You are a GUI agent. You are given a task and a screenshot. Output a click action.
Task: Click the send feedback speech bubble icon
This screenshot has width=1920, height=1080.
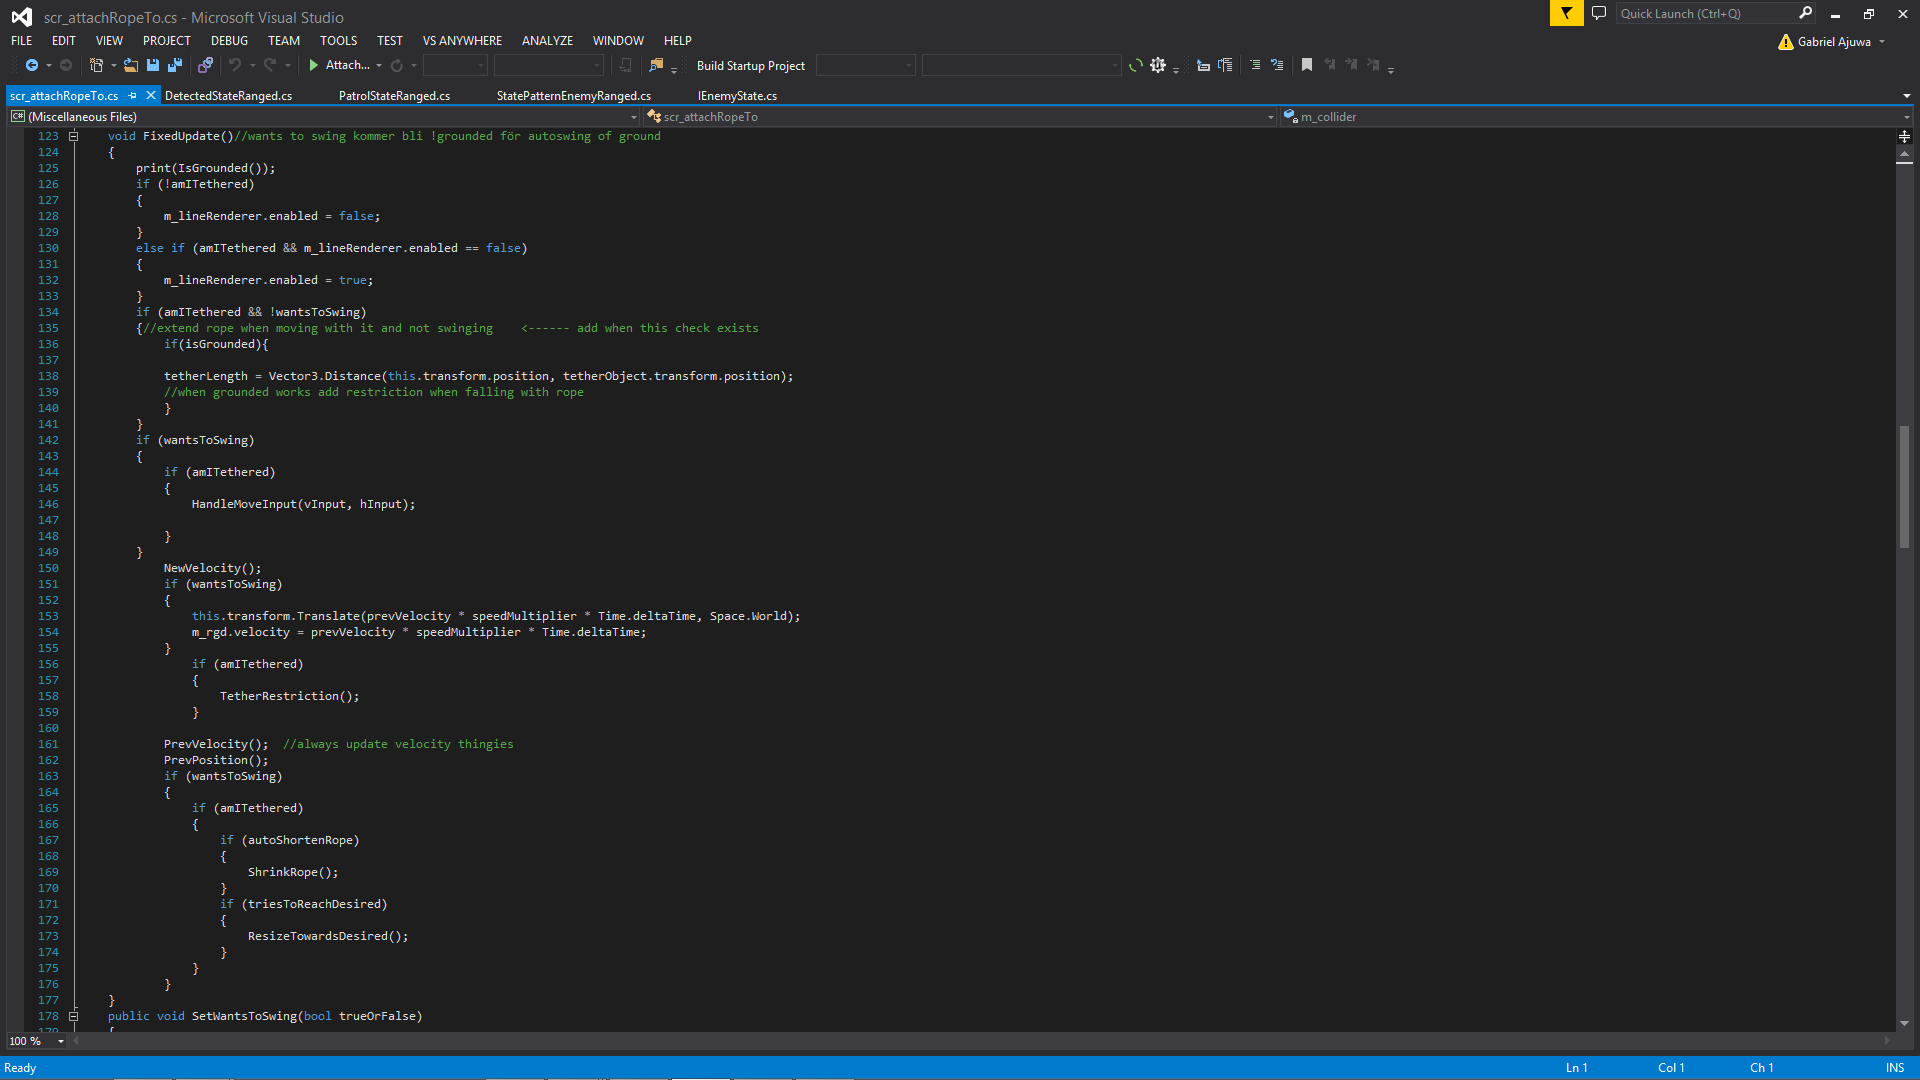click(x=1599, y=13)
